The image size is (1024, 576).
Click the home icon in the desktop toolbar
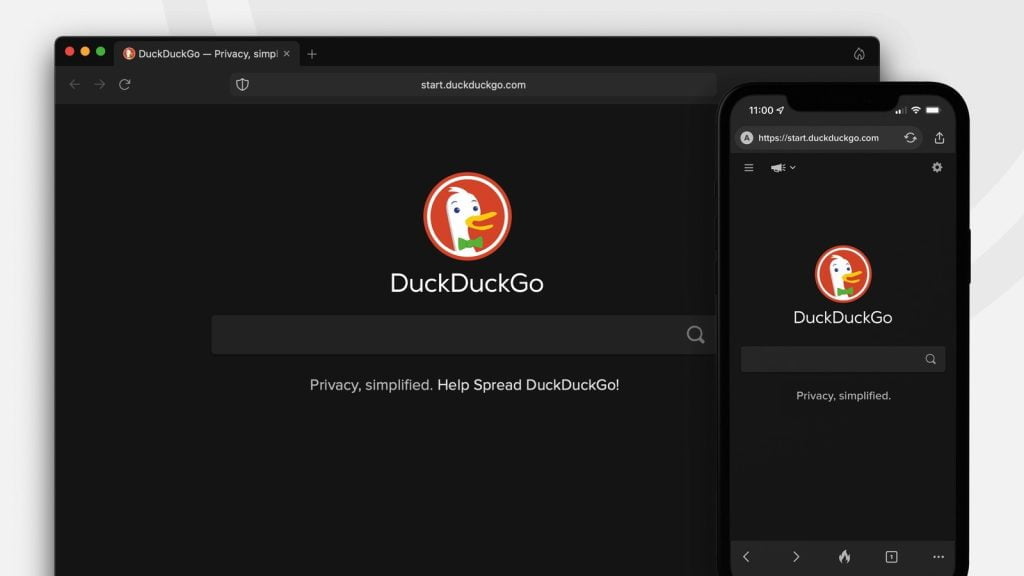(x=860, y=53)
